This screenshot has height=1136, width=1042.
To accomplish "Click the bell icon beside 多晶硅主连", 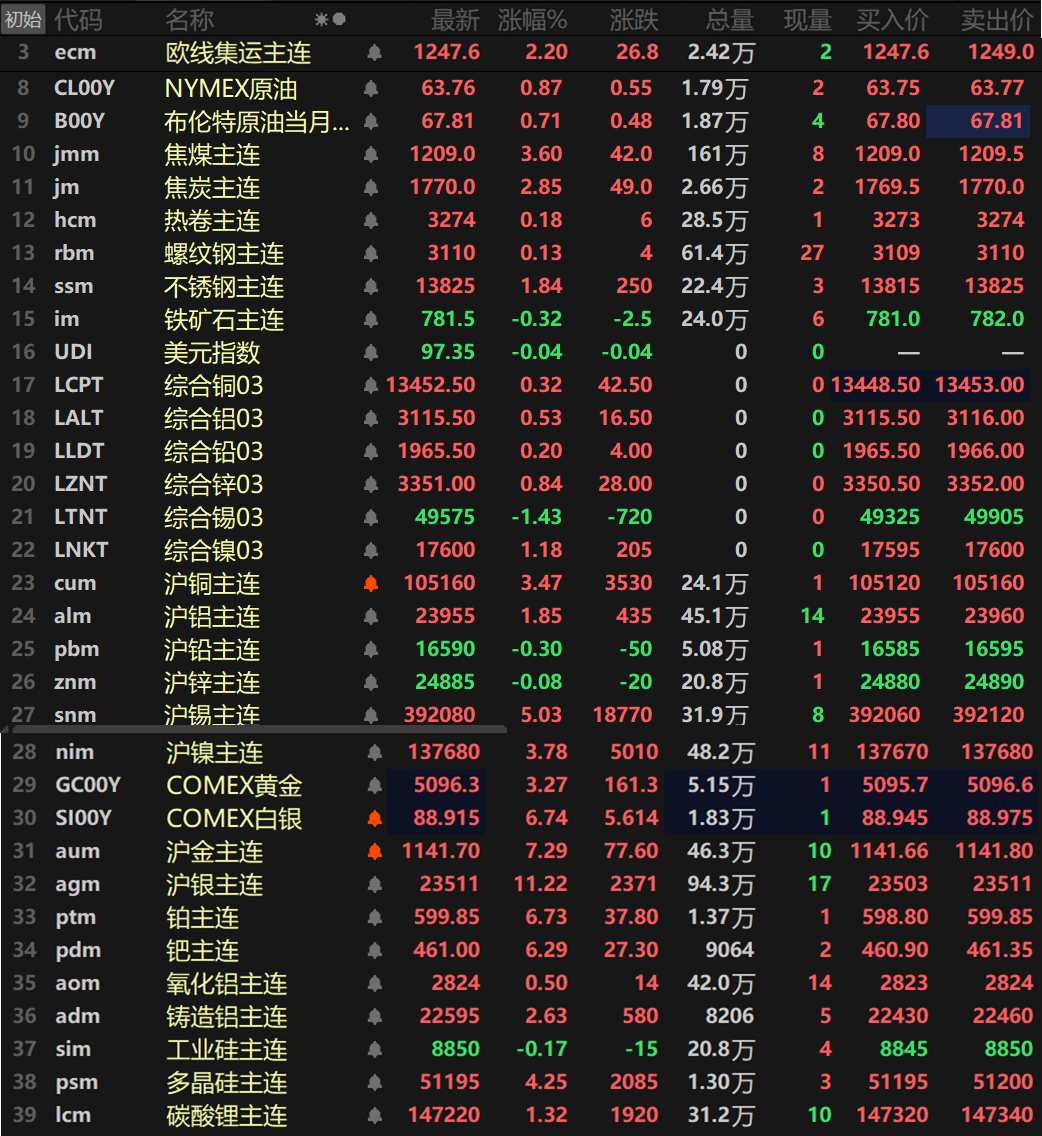I will [x=373, y=1082].
